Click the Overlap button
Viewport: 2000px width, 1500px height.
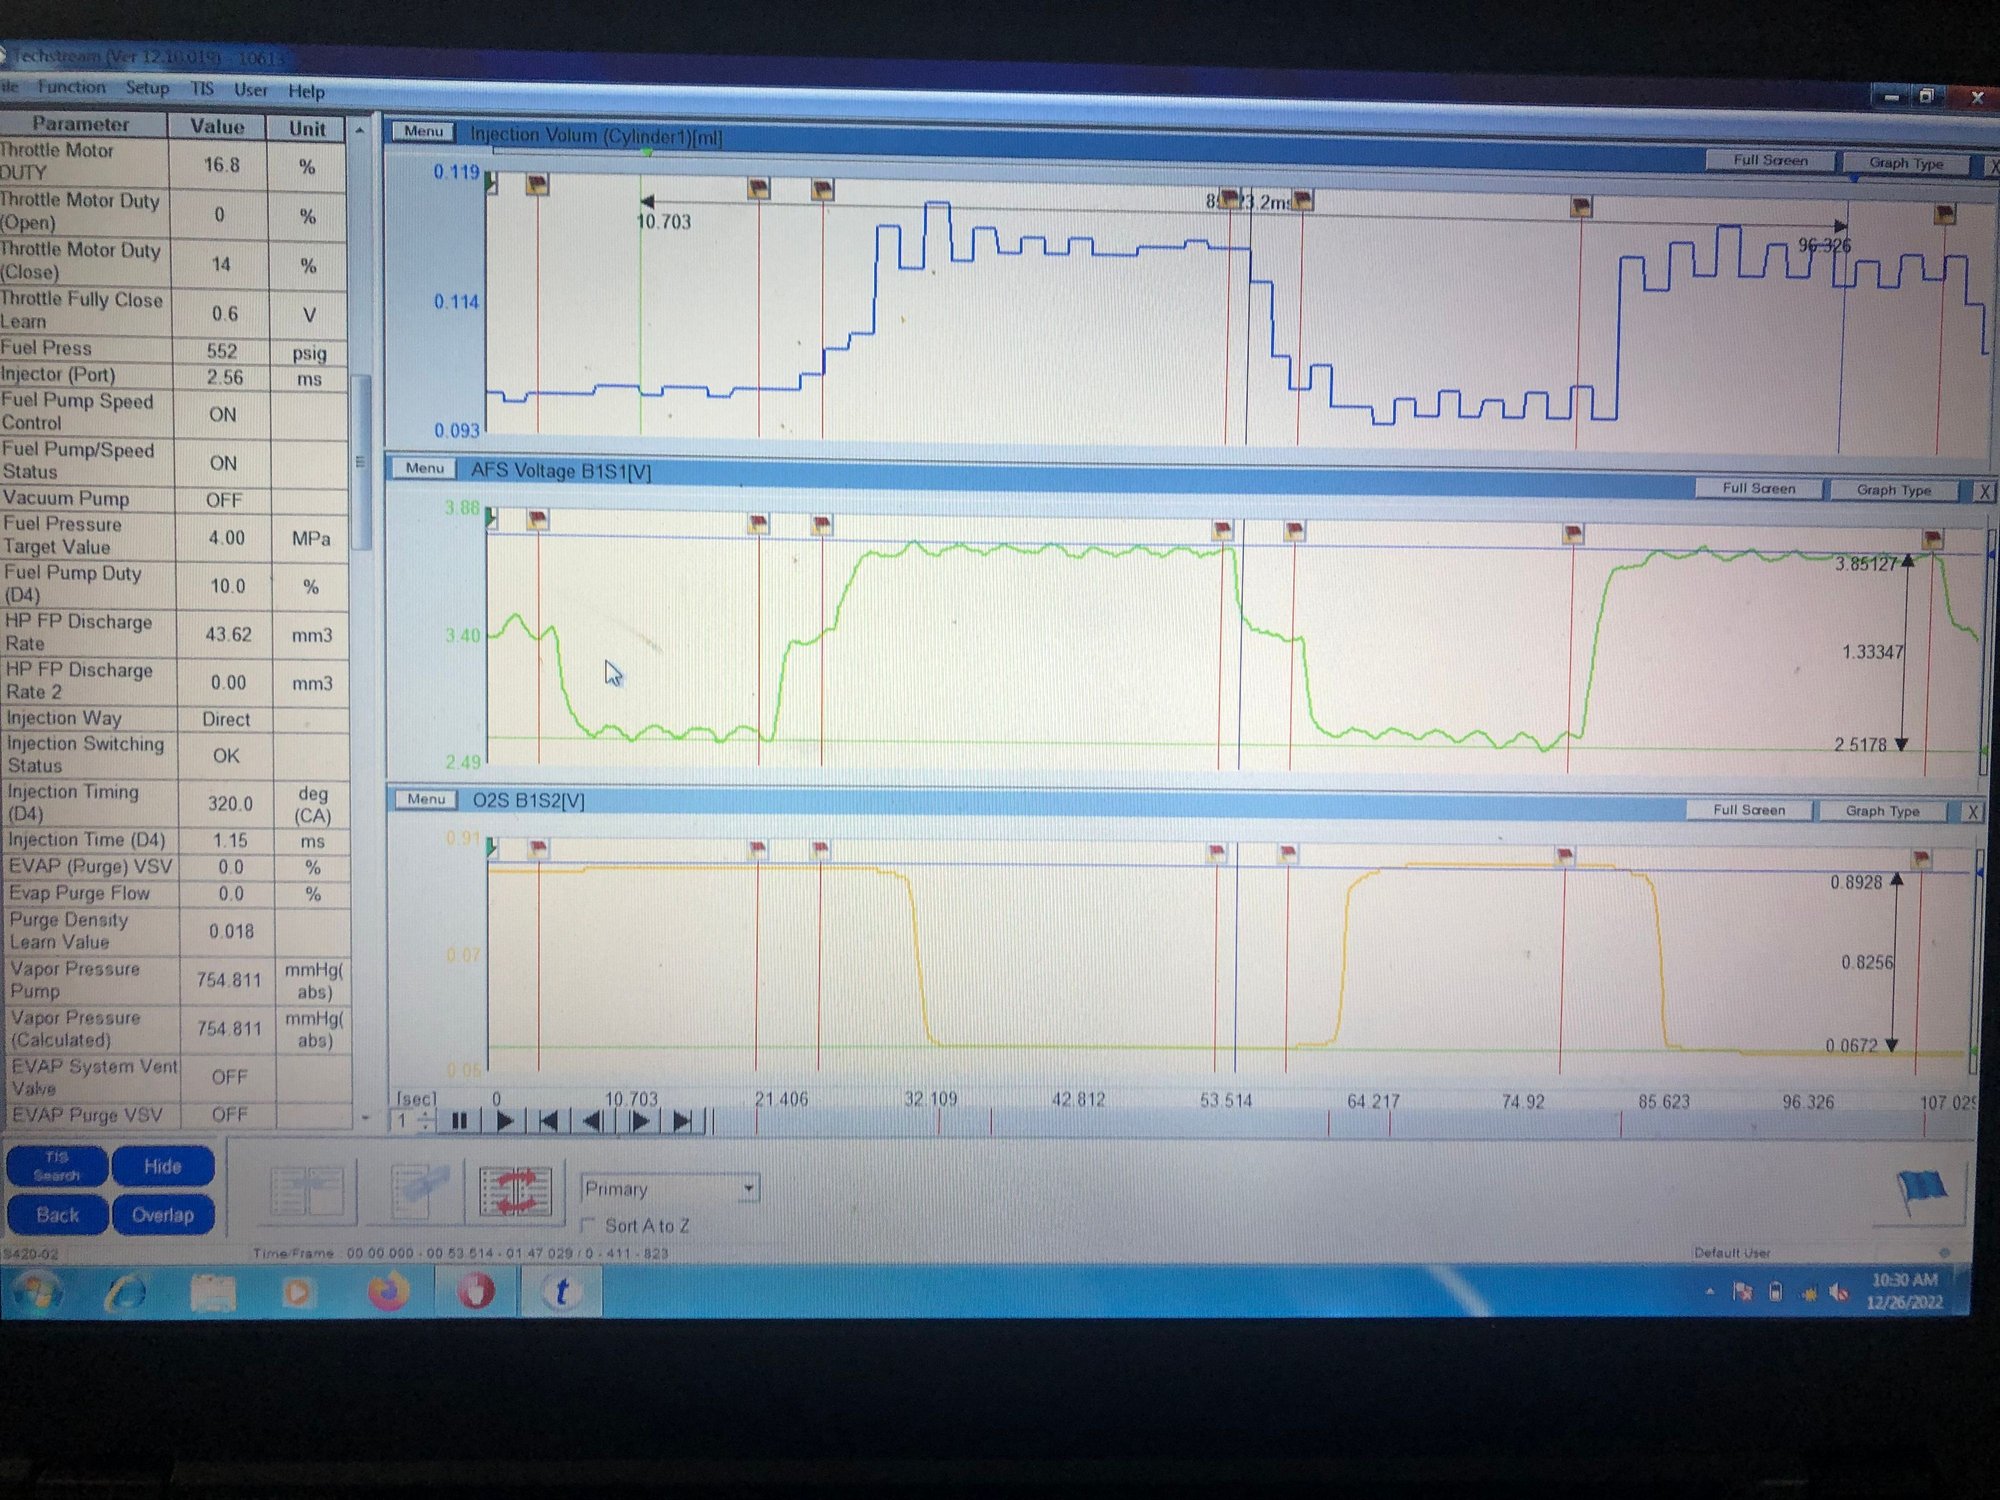162,1215
